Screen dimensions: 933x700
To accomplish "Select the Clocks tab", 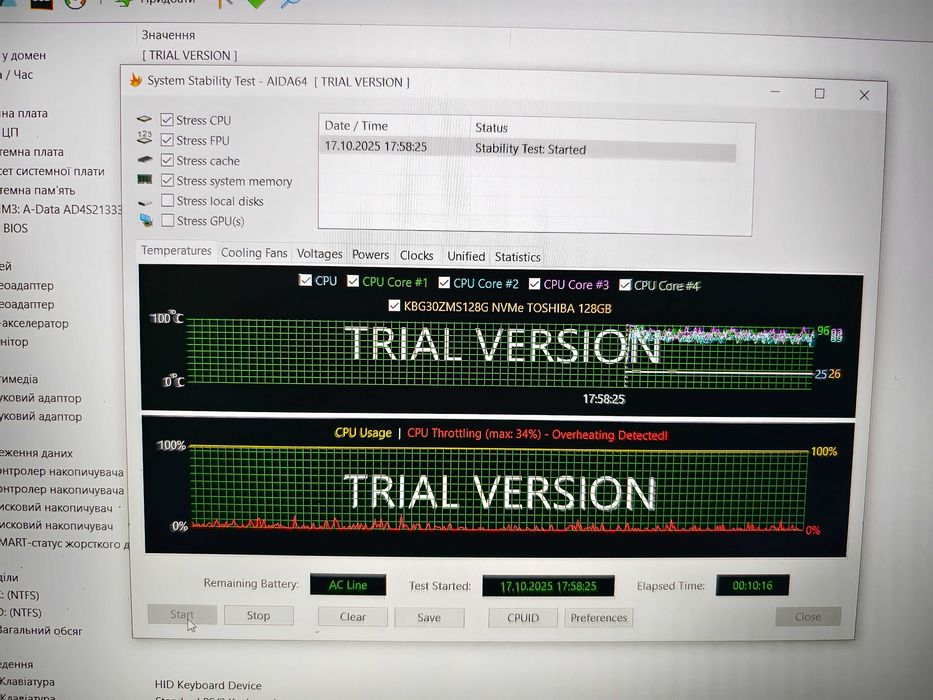I will pyautogui.click(x=417, y=255).
